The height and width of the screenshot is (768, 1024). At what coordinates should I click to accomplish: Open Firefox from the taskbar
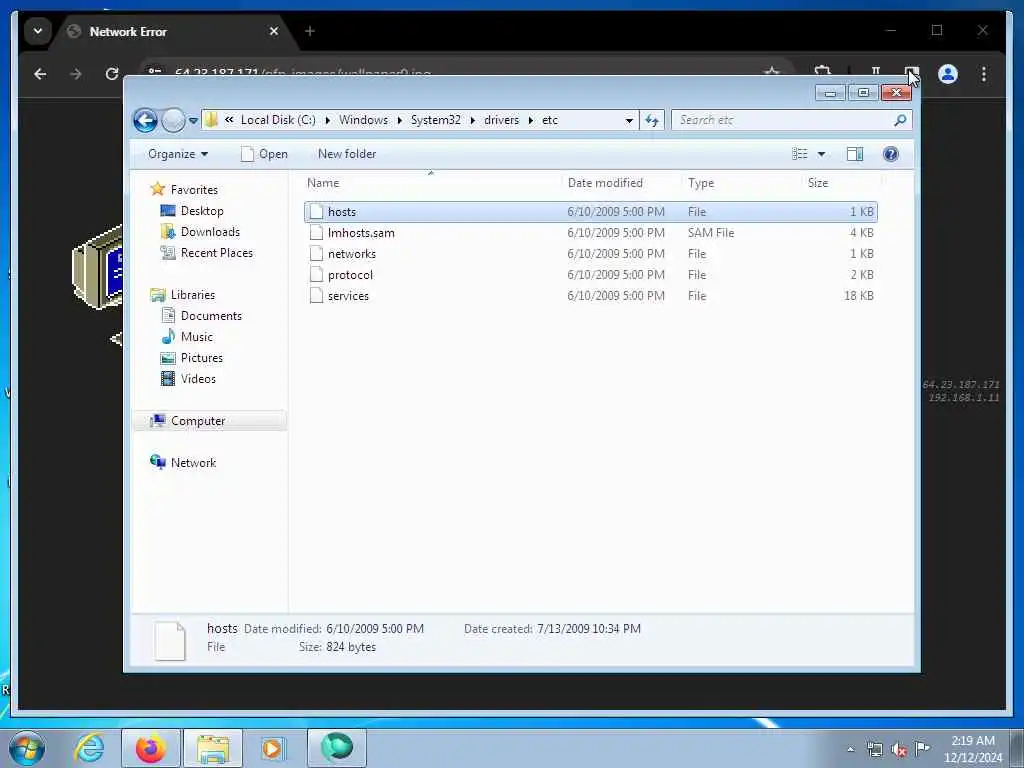click(x=151, y=748)
